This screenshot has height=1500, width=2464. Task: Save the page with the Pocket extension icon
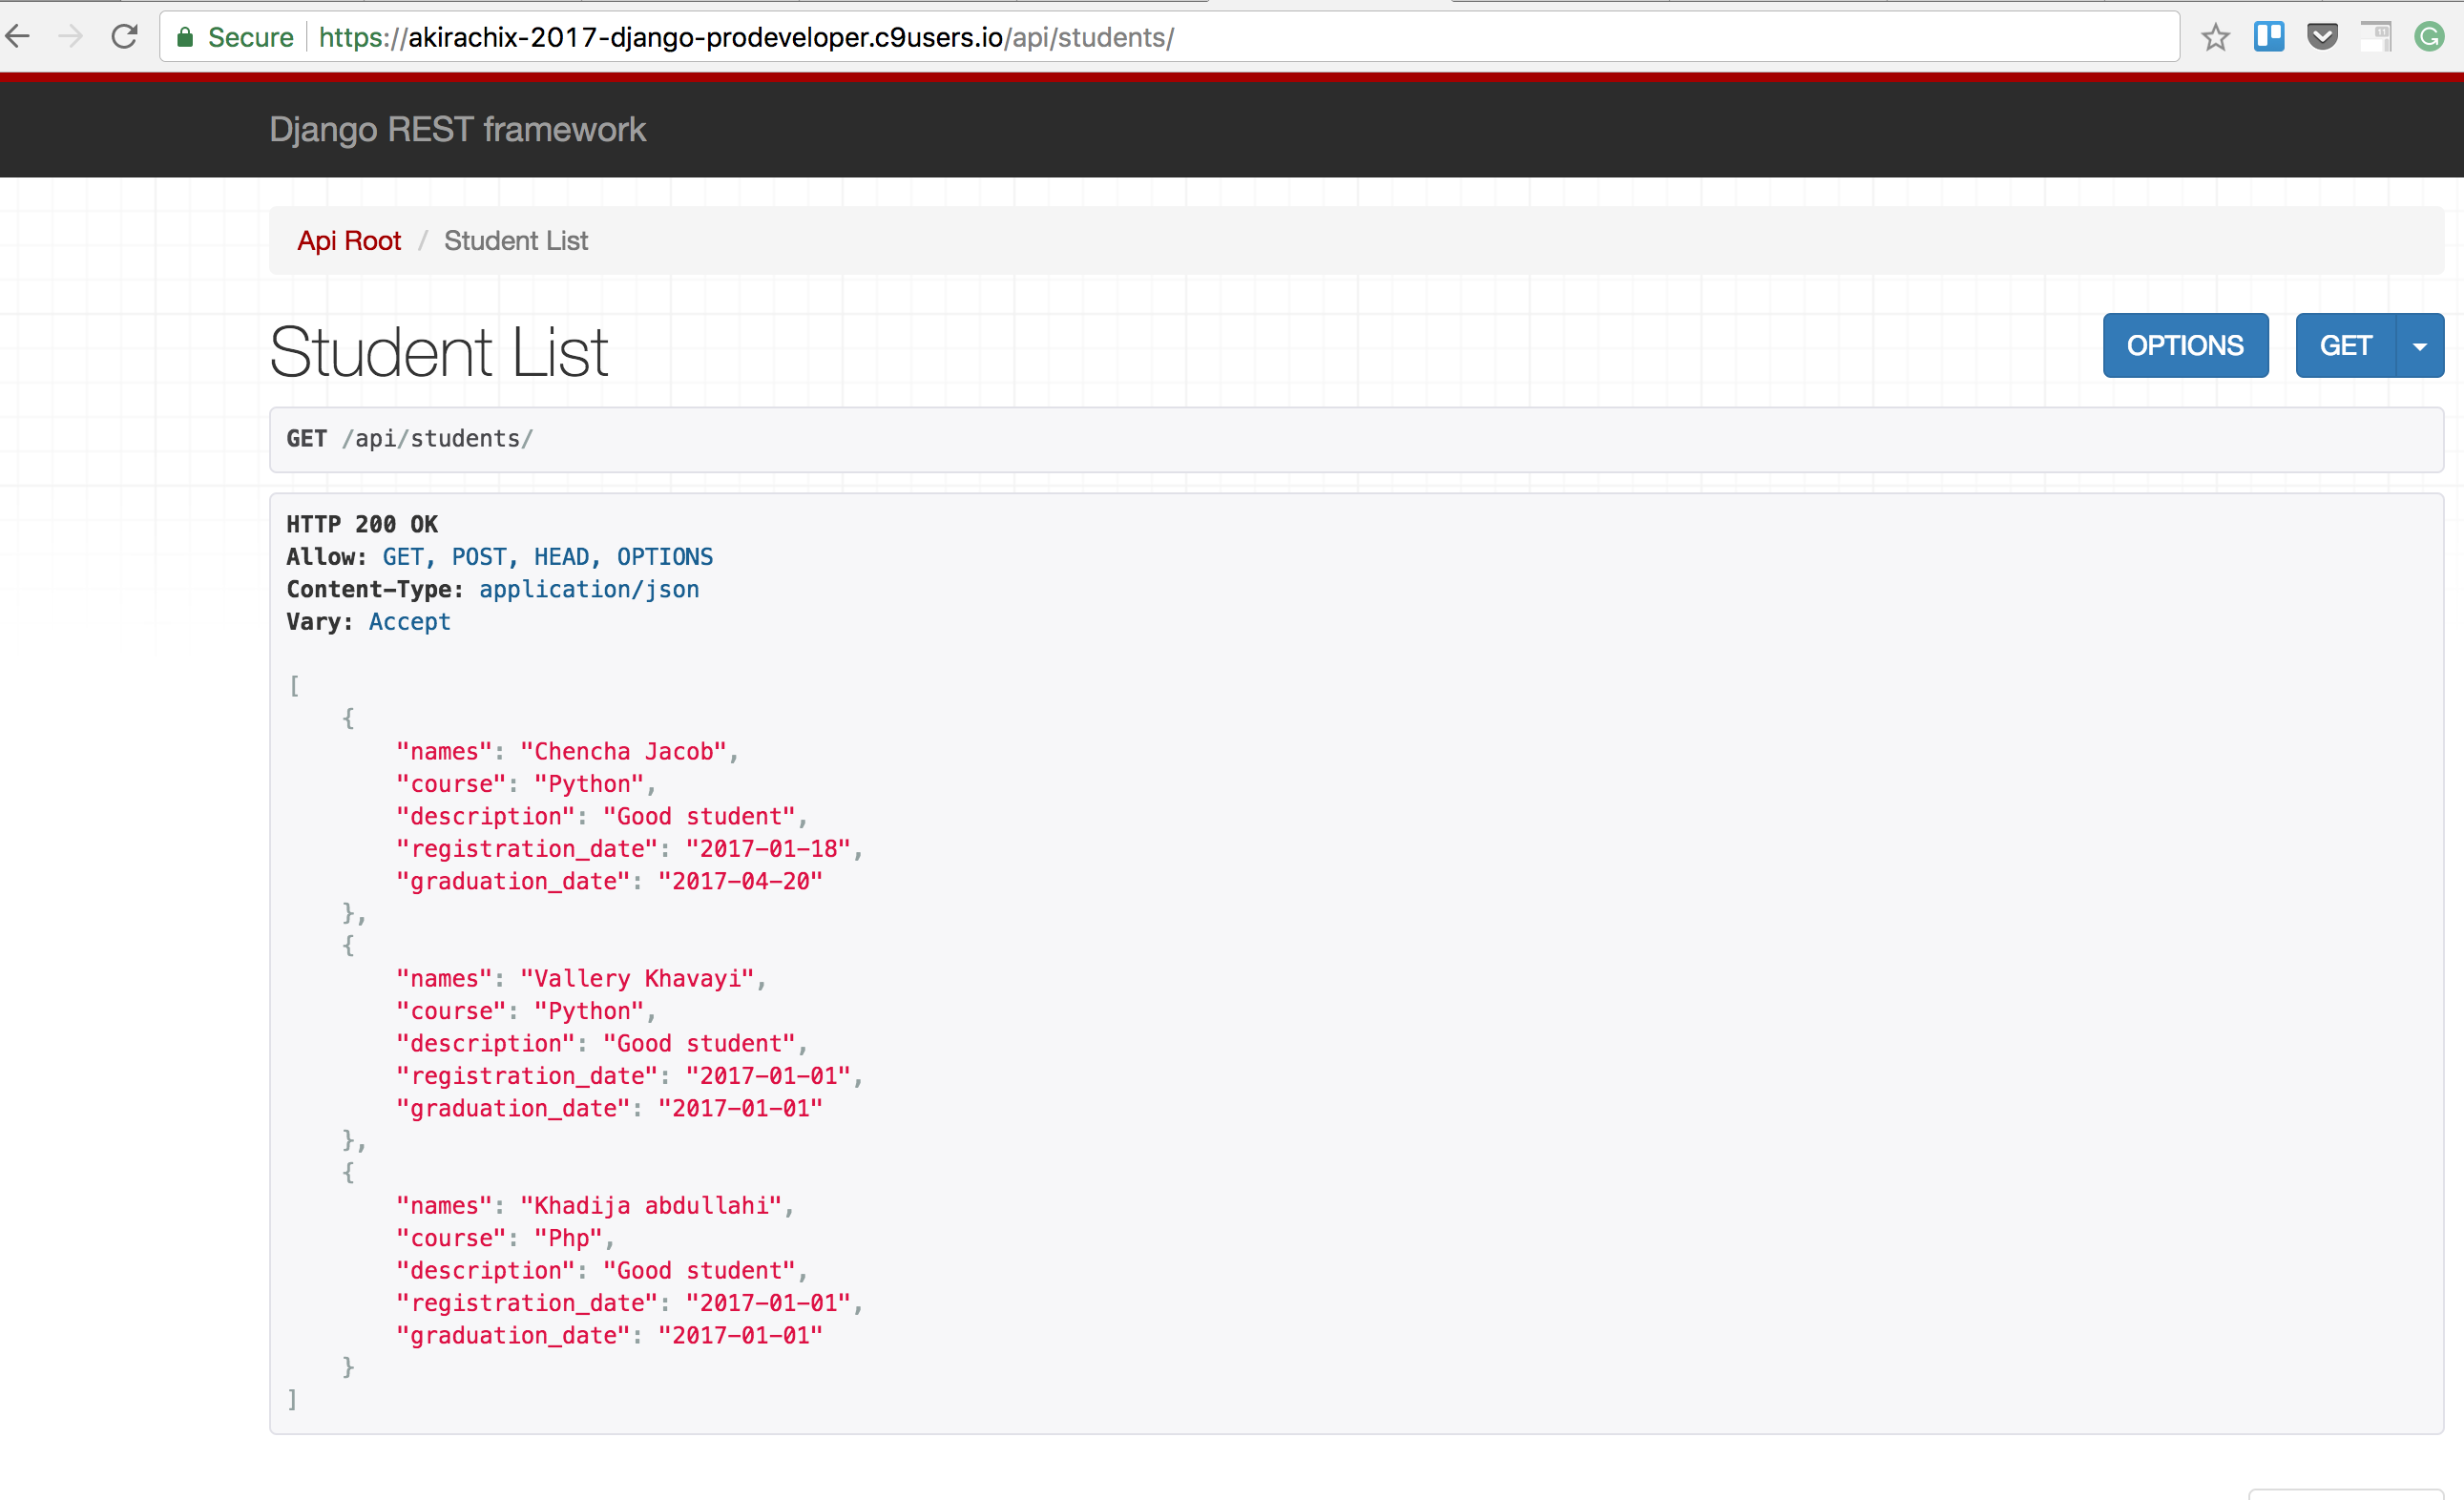tap(2322, 37)
